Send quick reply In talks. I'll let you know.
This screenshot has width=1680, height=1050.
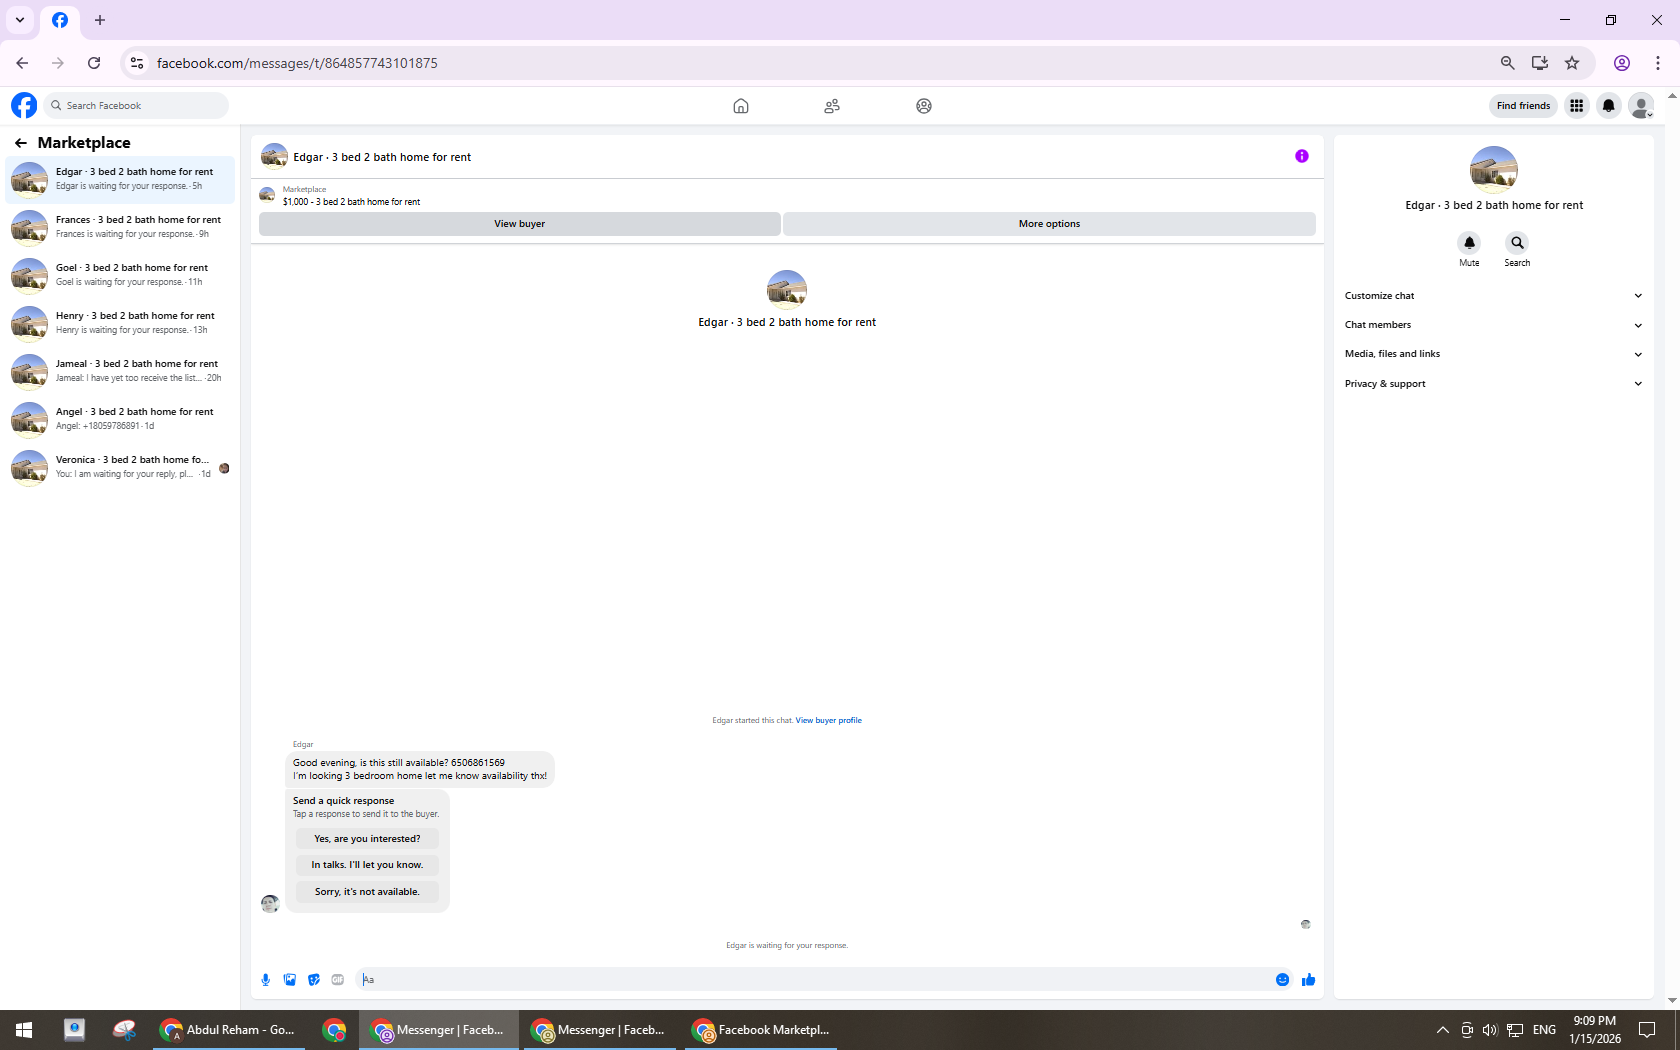coord(367,865)
